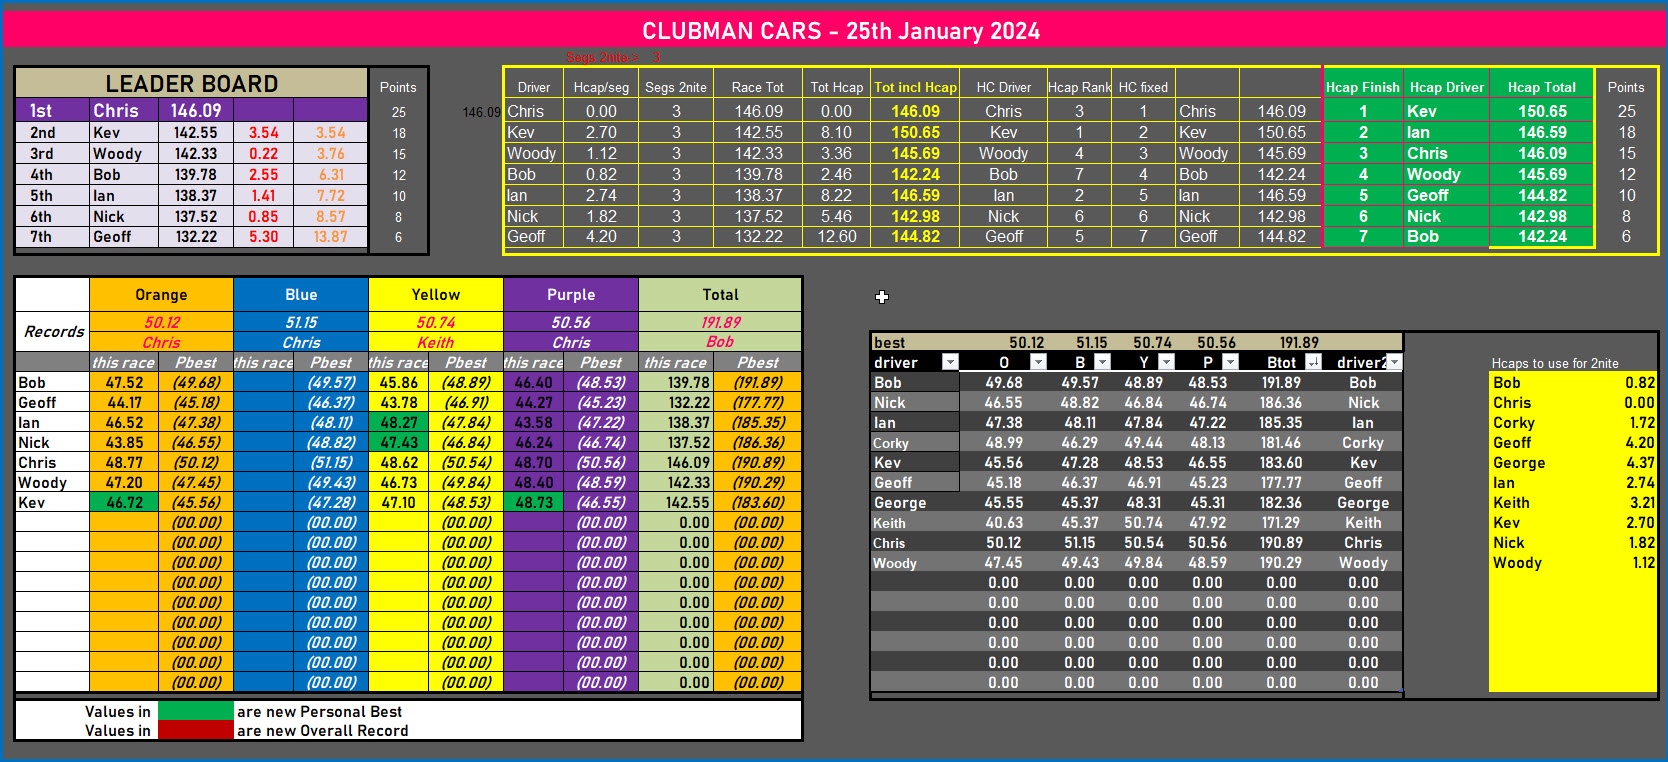Select 'Kev' in the Leader Board 2nd row

tap(124, 132)
